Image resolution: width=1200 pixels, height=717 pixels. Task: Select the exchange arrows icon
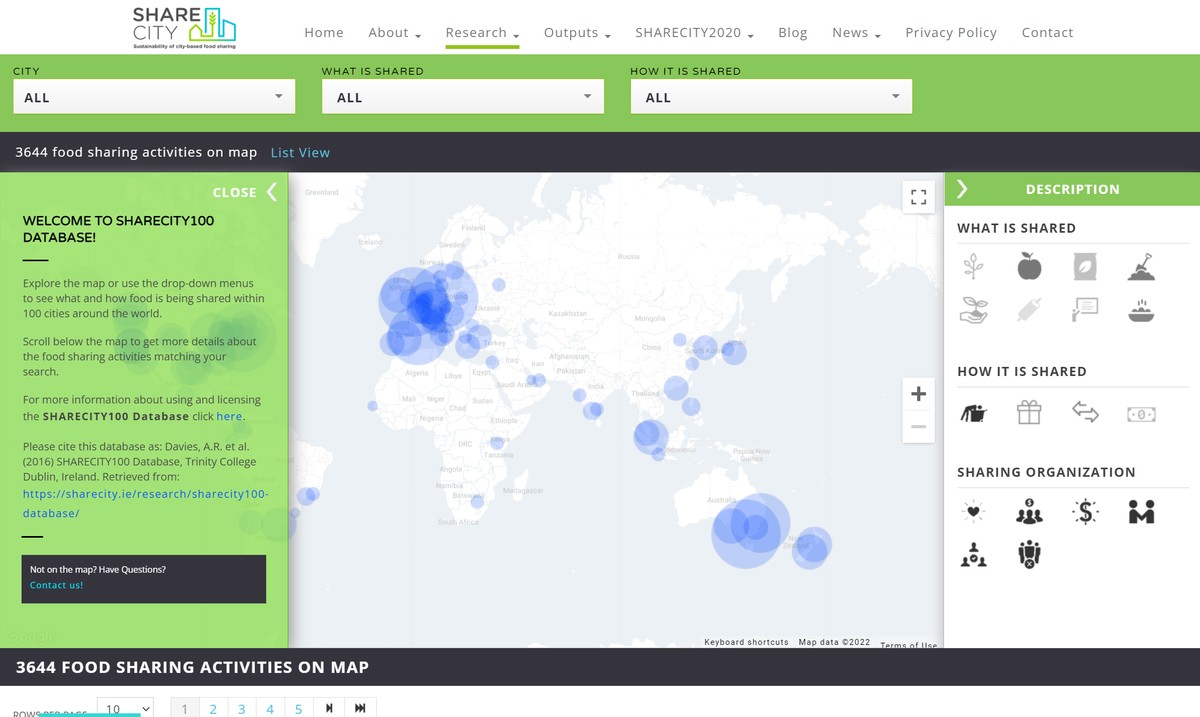[x=1085, y=412]
